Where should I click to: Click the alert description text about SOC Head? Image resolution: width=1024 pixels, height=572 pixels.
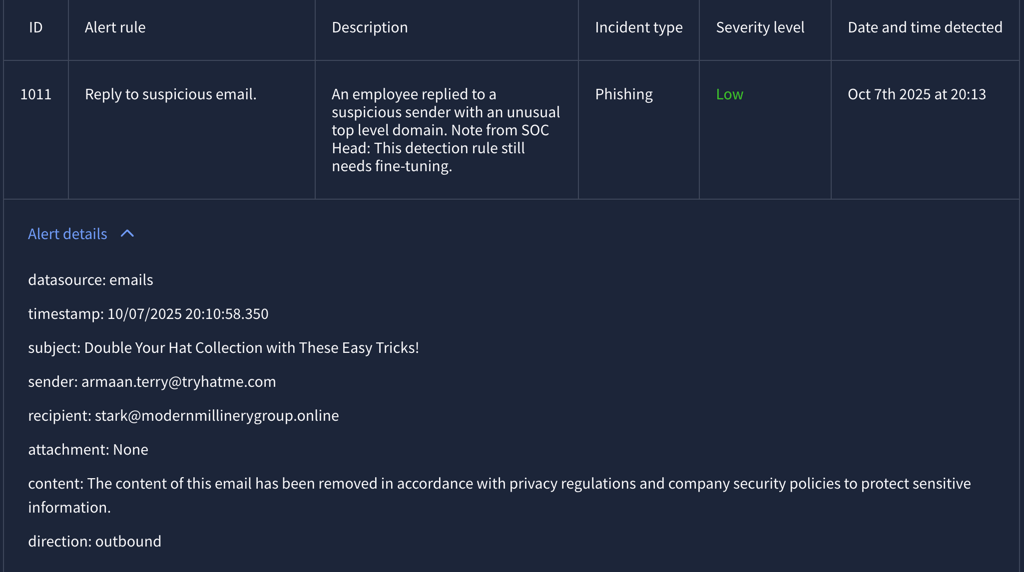(x=445, y=130)
